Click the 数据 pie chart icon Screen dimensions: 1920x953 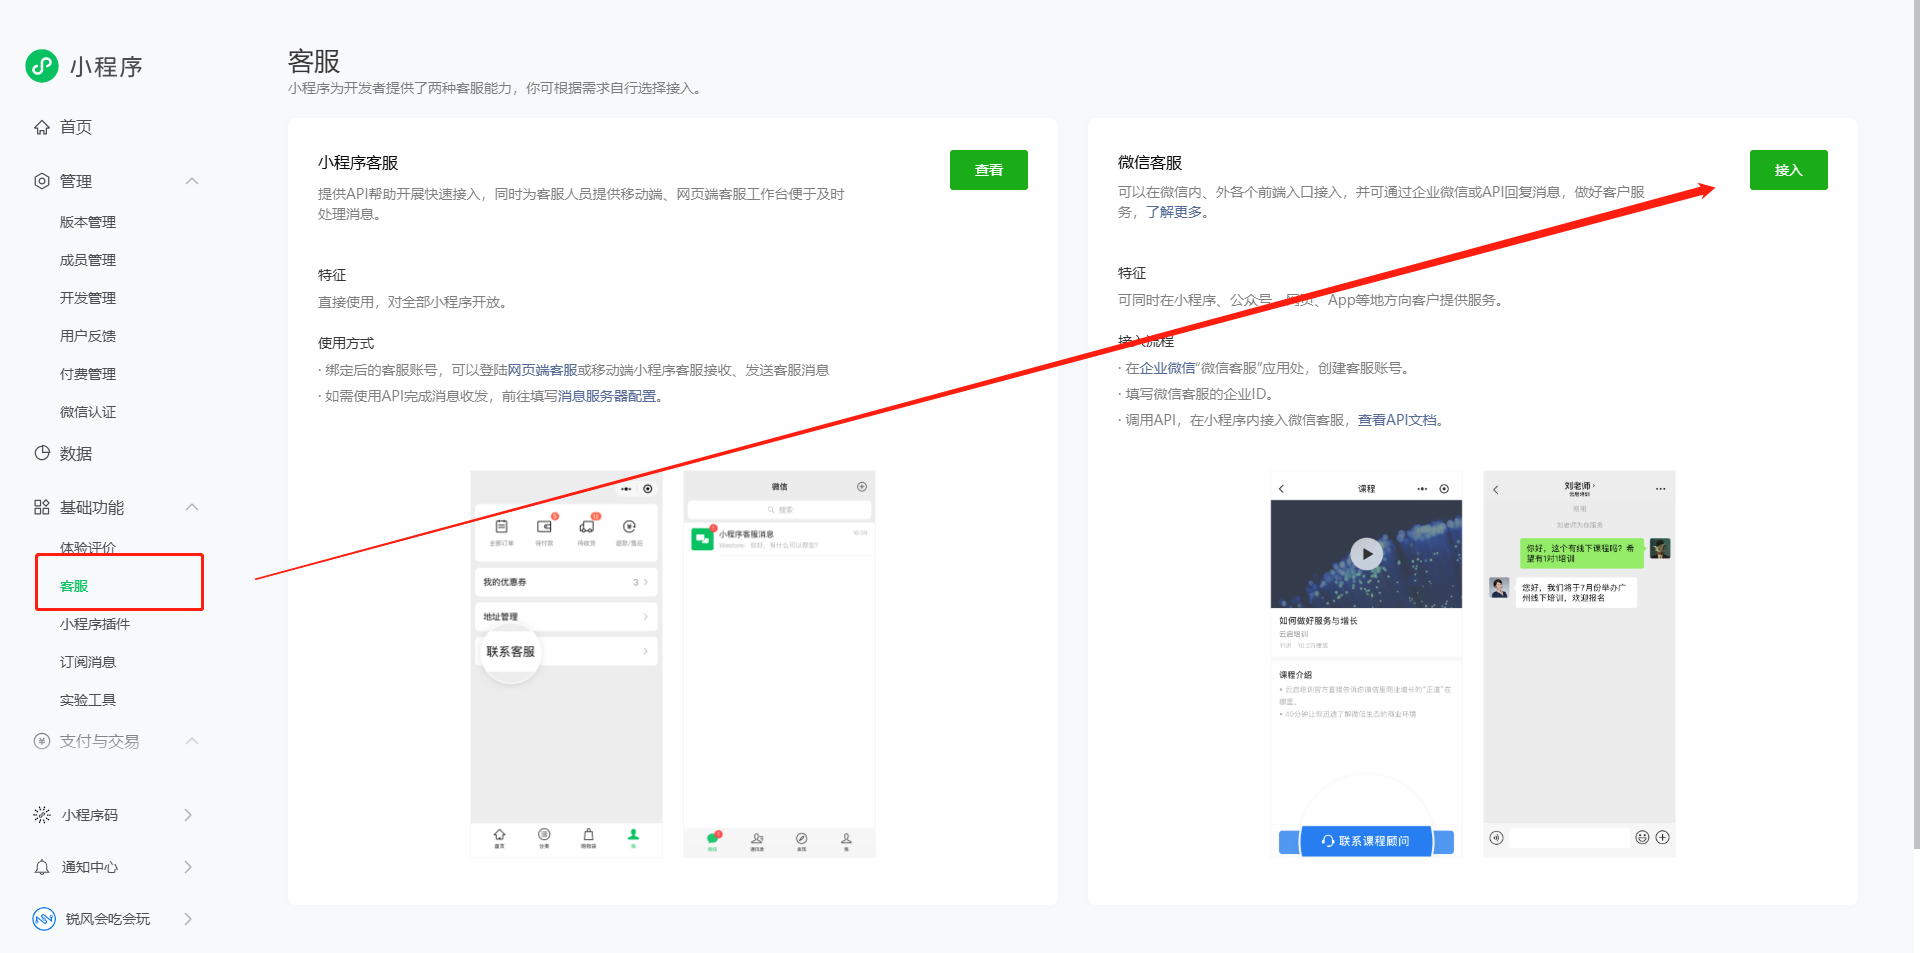click(x=42, y=453)
